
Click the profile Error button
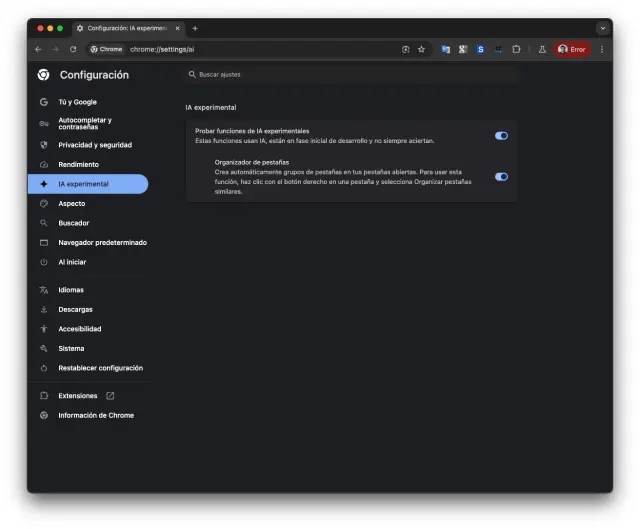point(572,49)
